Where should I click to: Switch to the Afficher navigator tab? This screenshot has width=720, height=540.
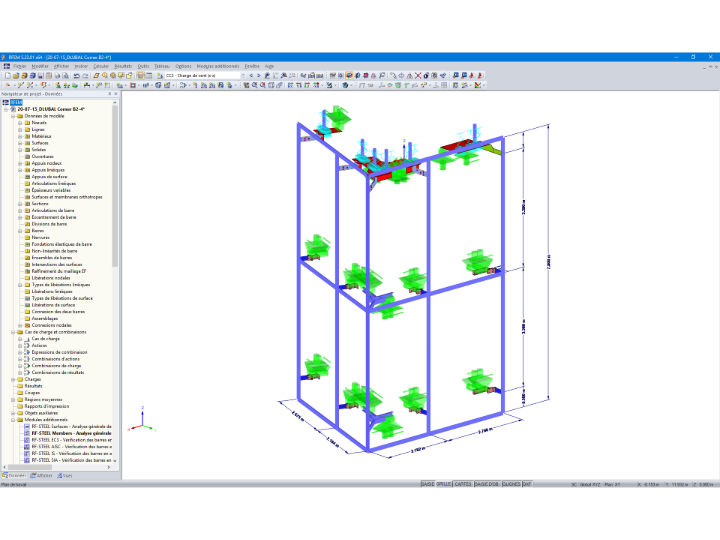41,476
